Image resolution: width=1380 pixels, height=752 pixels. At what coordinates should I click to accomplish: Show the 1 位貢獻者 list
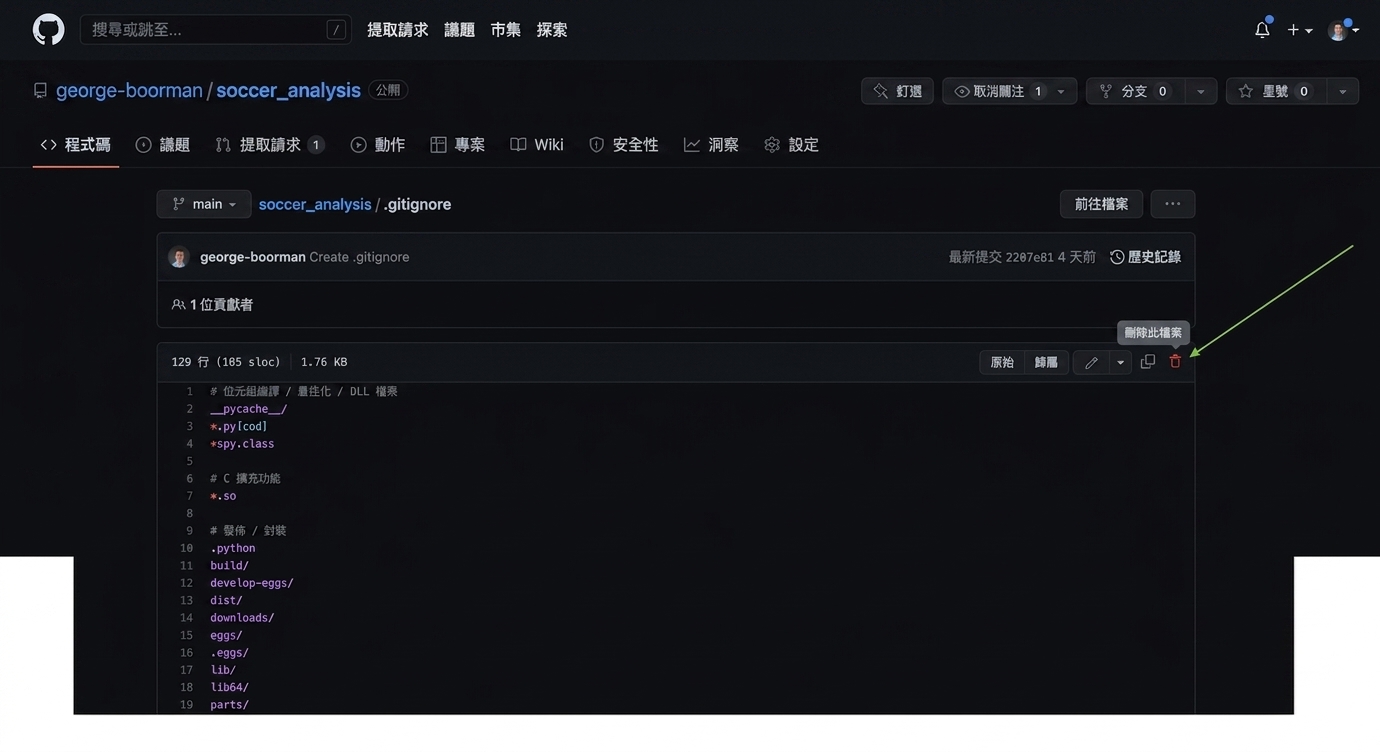pos(212,305)
